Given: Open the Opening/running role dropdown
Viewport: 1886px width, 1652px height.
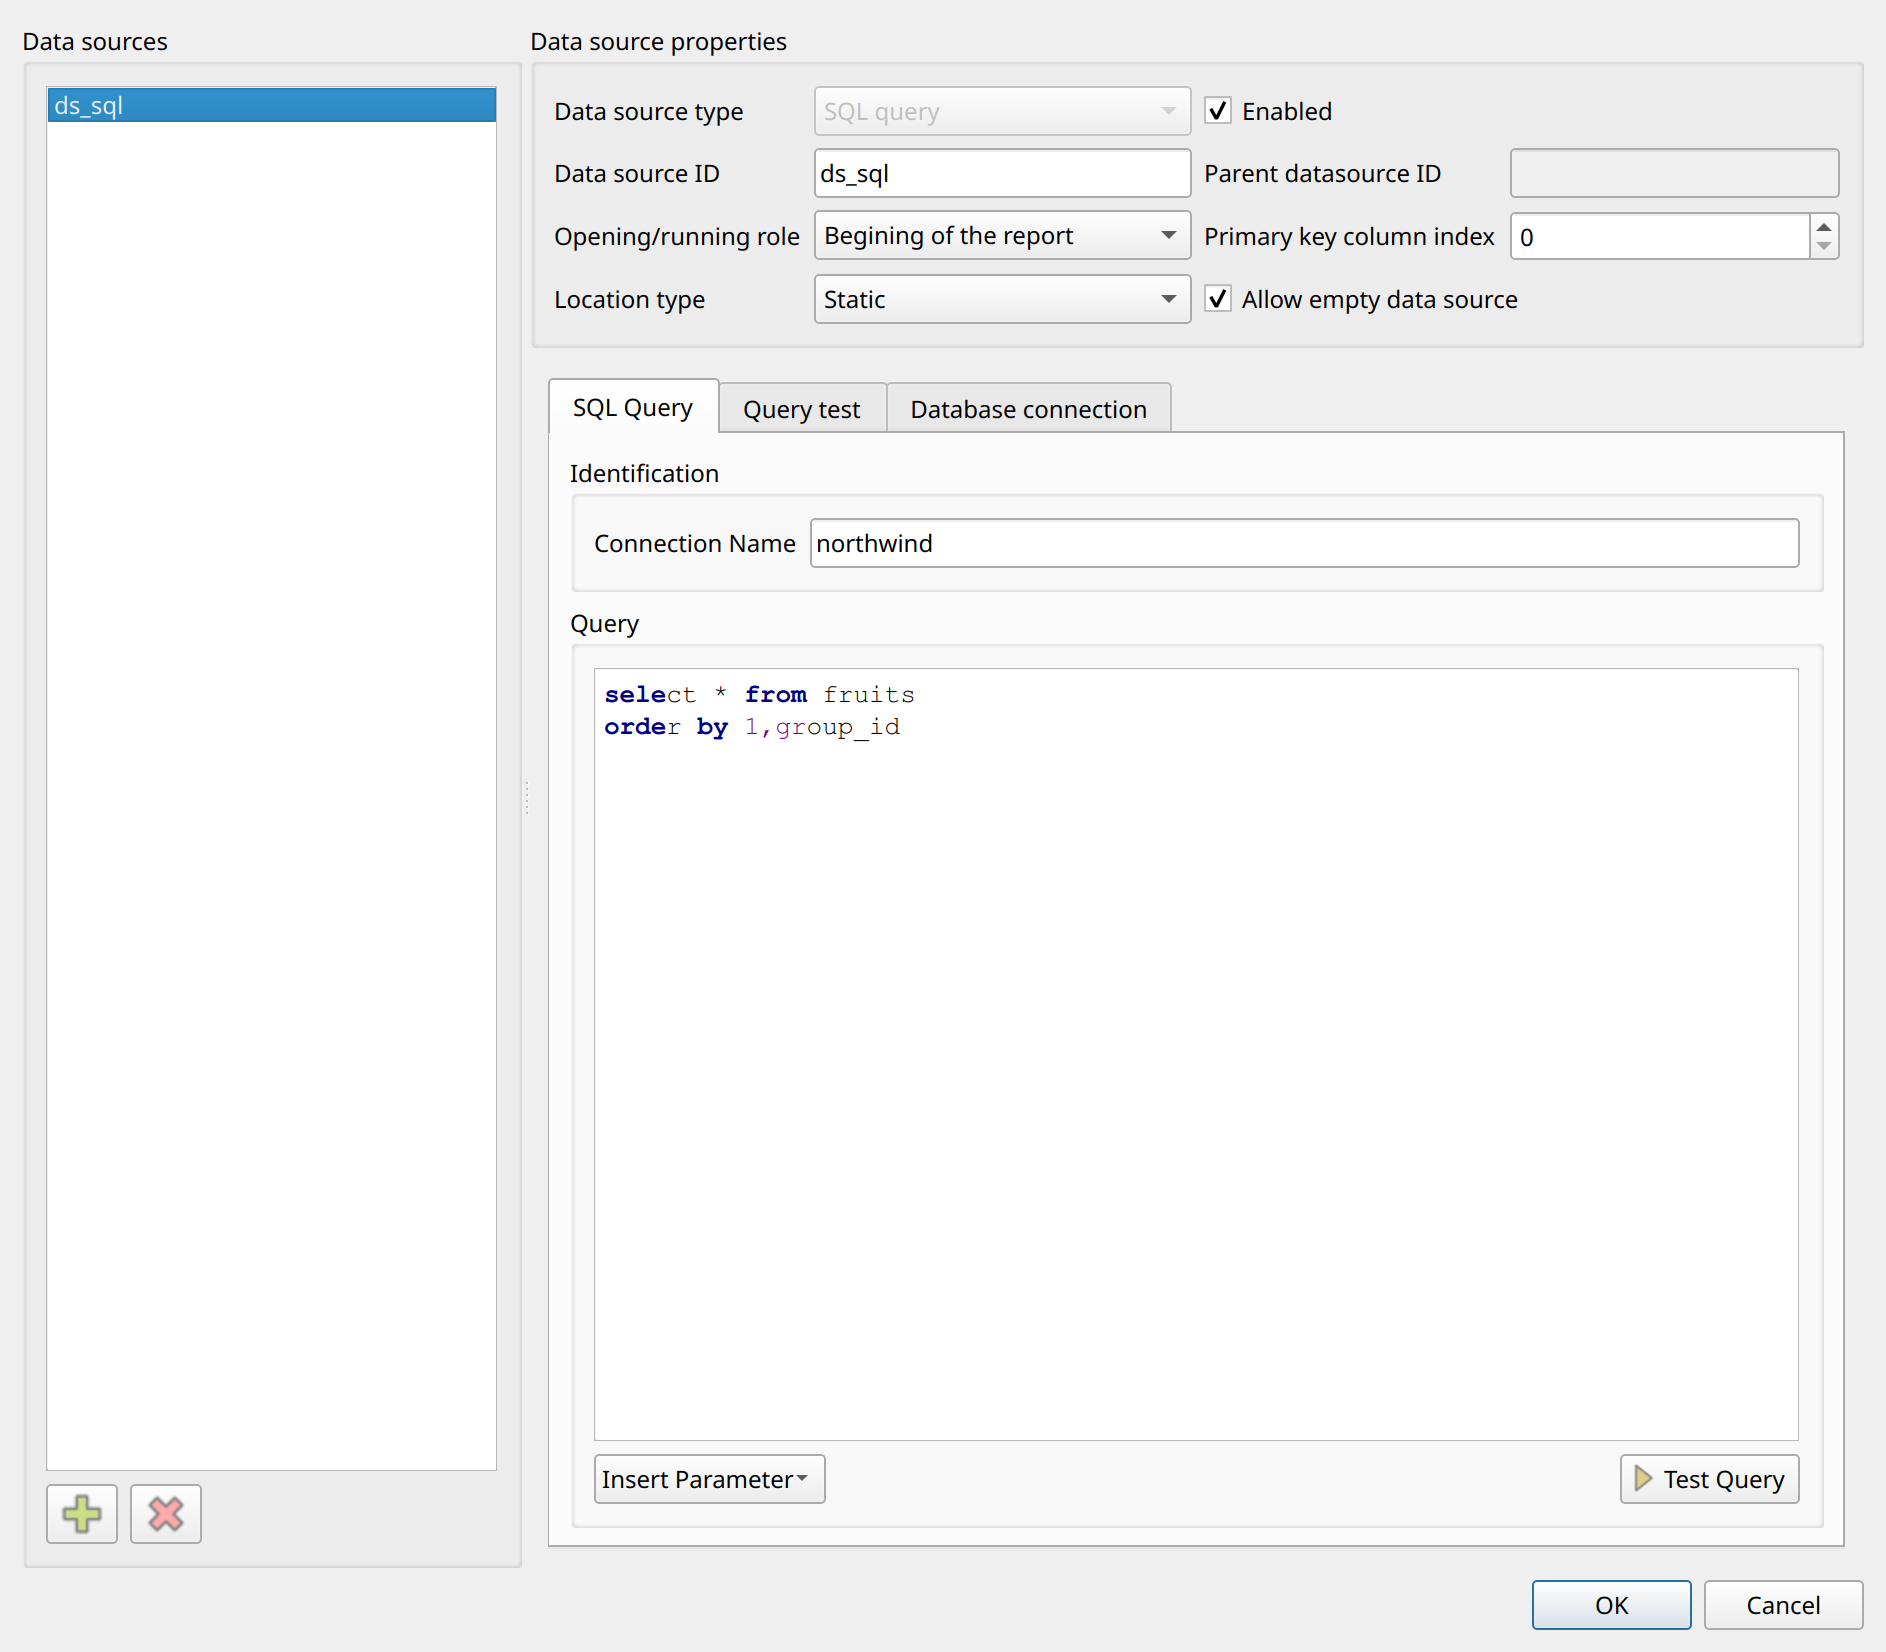Looking at the screenshot, I should click(1002, 236).
